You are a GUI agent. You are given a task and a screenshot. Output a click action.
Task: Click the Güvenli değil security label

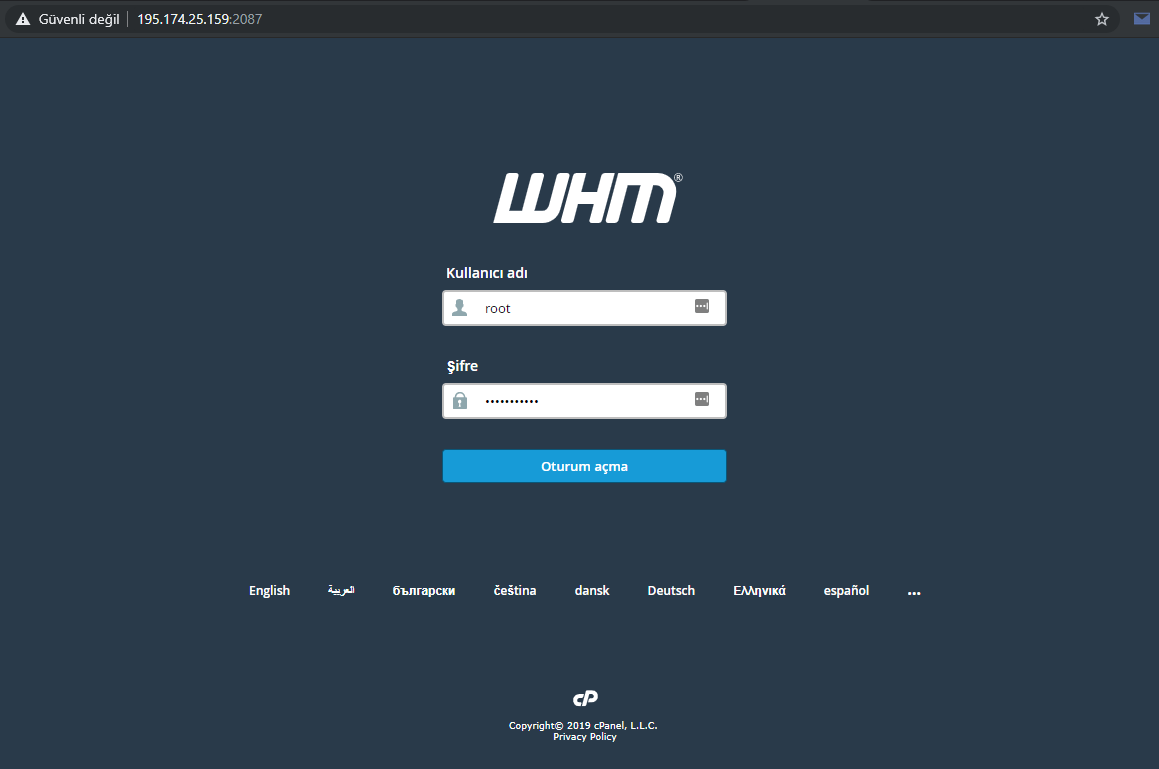click(79, 19)
